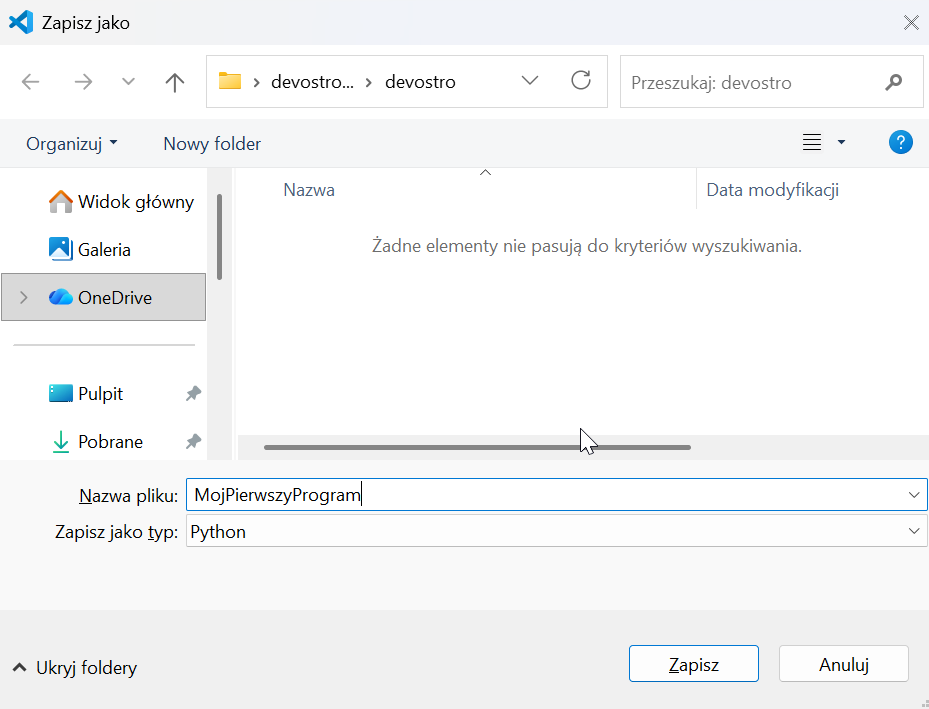The width and height of the screenshot is (929, 709).
Task: Open the Zapisz jako typ combo box
Action: [x=556, y=531]
